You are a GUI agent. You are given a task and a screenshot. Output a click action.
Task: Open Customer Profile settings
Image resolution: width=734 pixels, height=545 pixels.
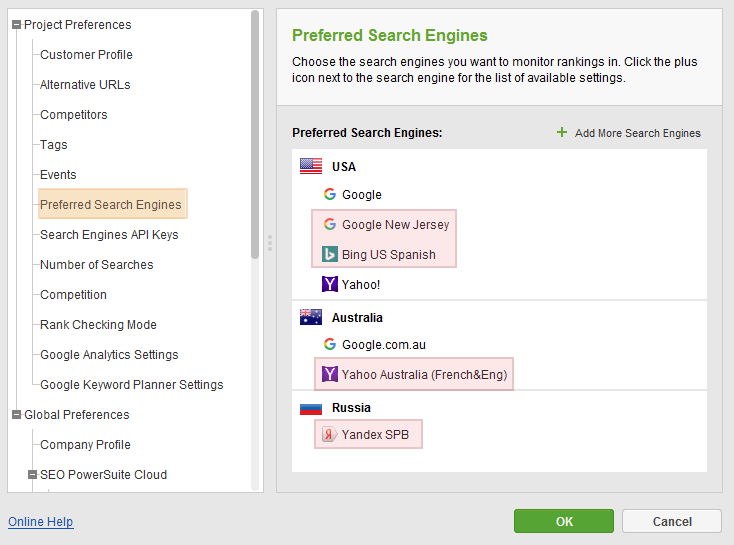point(86,55)
